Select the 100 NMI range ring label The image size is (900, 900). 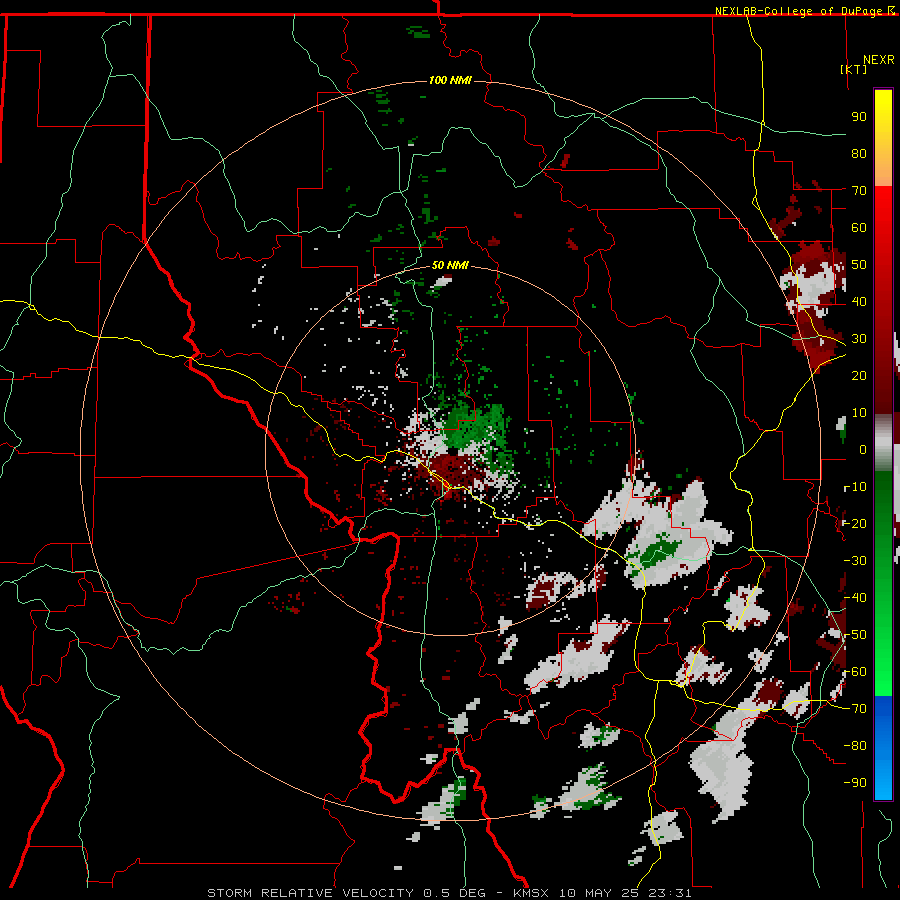pyautogui.click(x=450, y=80)
